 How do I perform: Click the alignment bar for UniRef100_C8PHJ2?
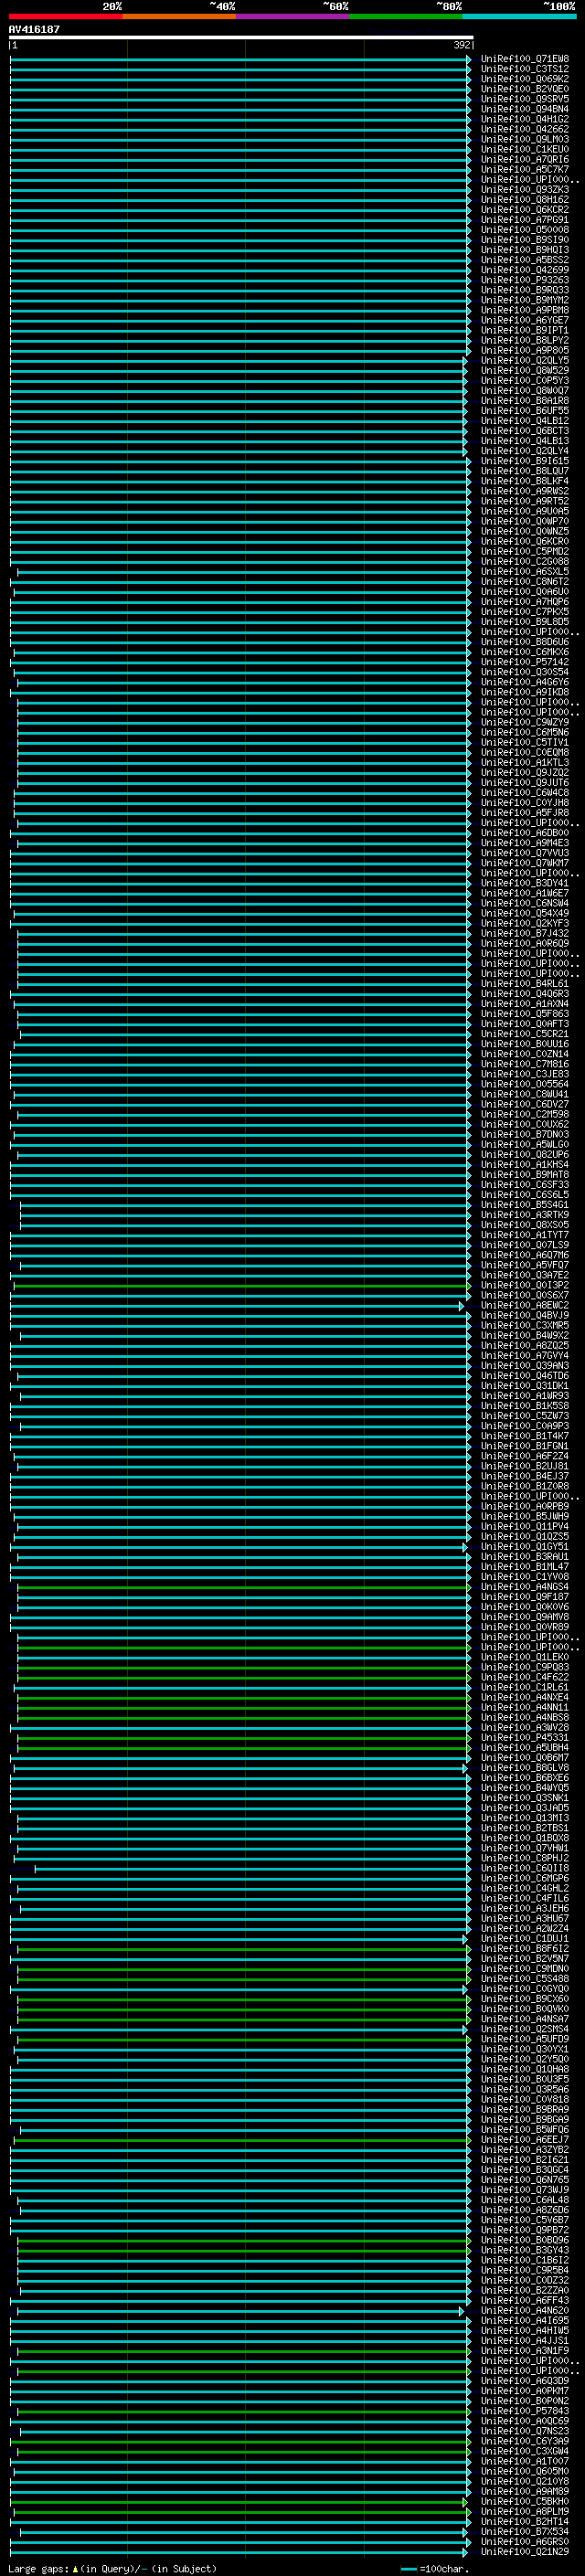242,1859
